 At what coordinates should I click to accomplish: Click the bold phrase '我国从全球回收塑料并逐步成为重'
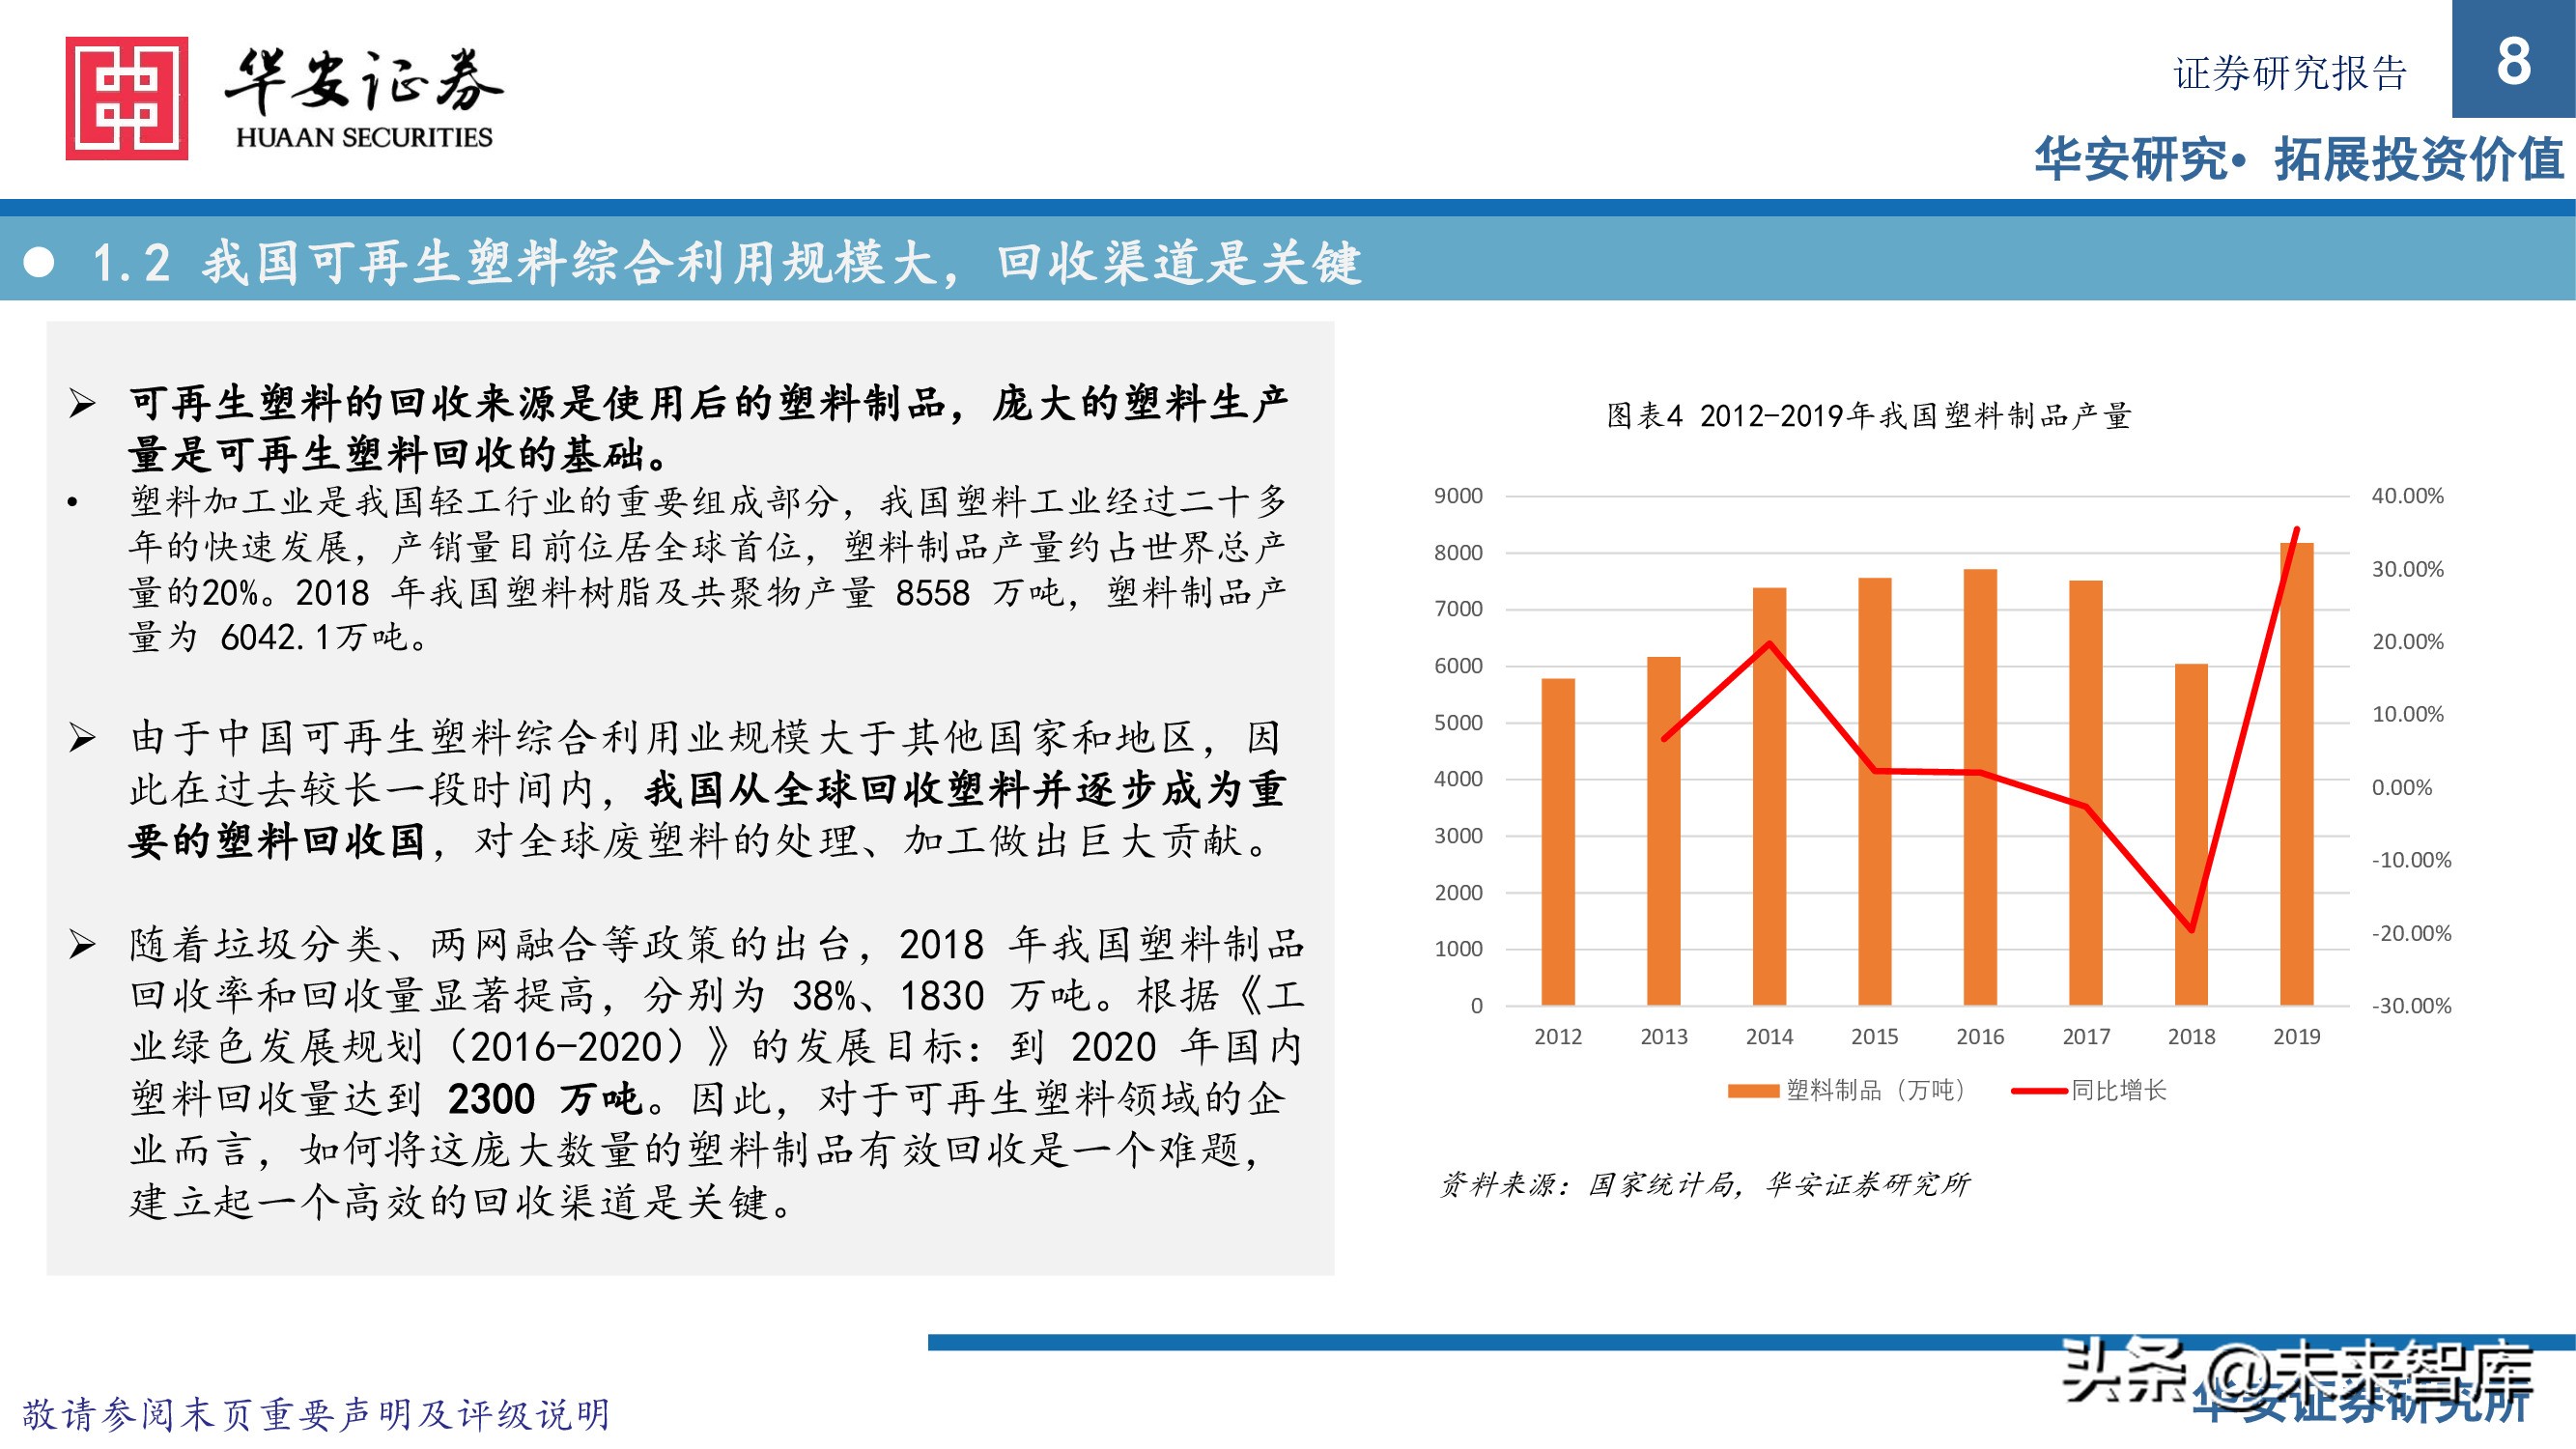(965, 790)
